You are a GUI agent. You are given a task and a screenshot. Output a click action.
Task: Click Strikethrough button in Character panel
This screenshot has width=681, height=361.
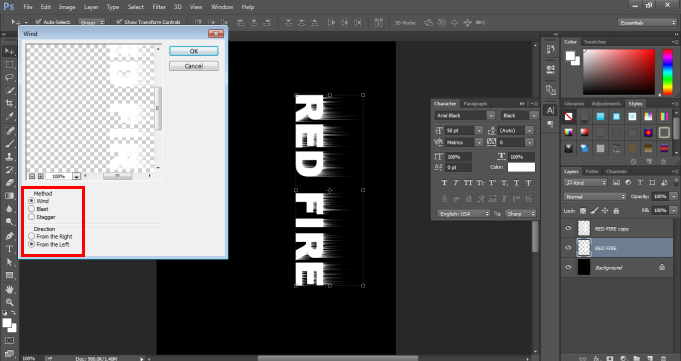(529, 183)
